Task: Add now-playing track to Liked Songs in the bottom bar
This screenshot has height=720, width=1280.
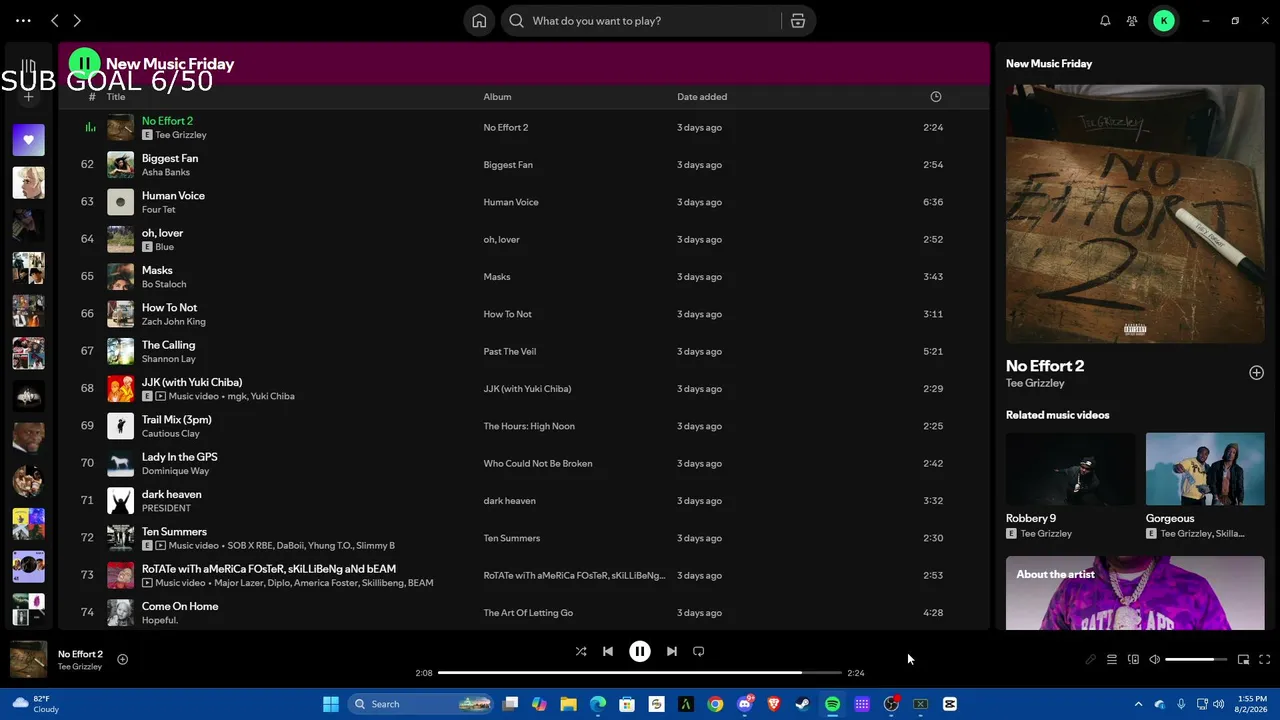Action: [x=122, y=659]
